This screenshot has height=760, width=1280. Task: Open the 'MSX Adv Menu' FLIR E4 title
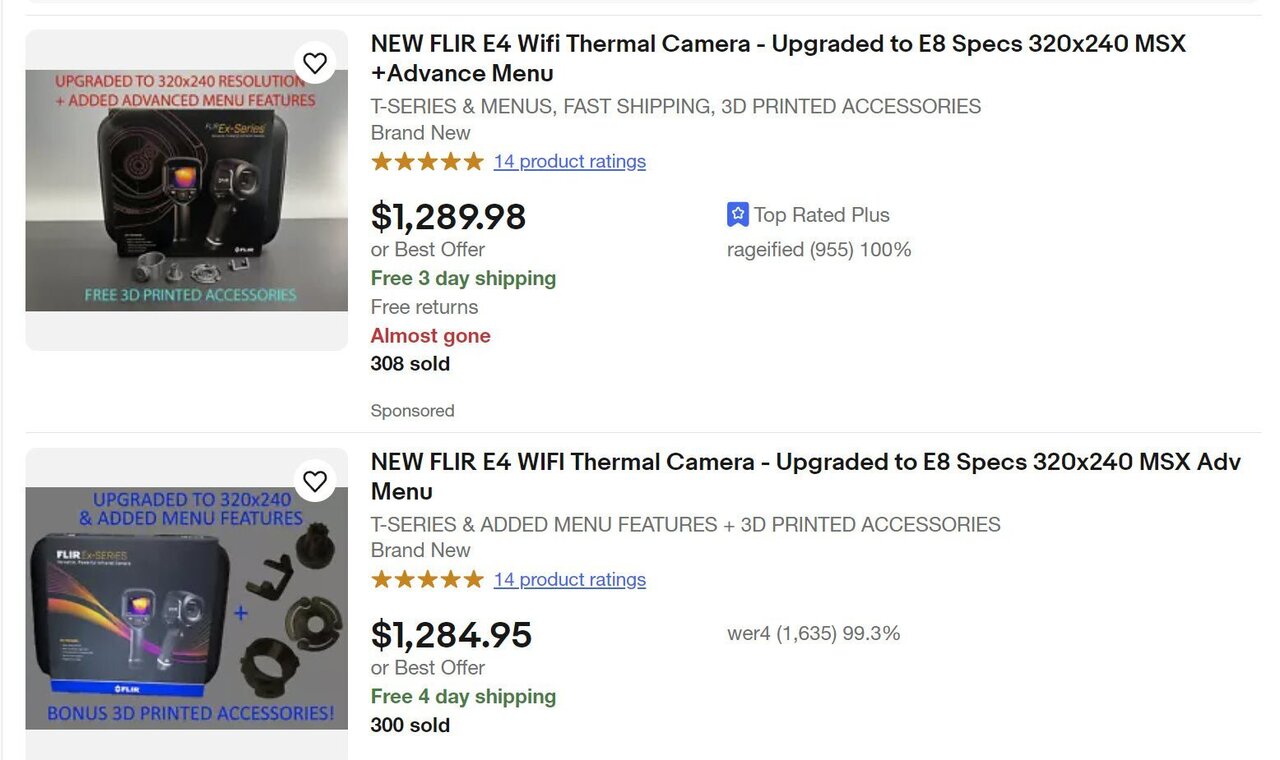tap(805, 476)
